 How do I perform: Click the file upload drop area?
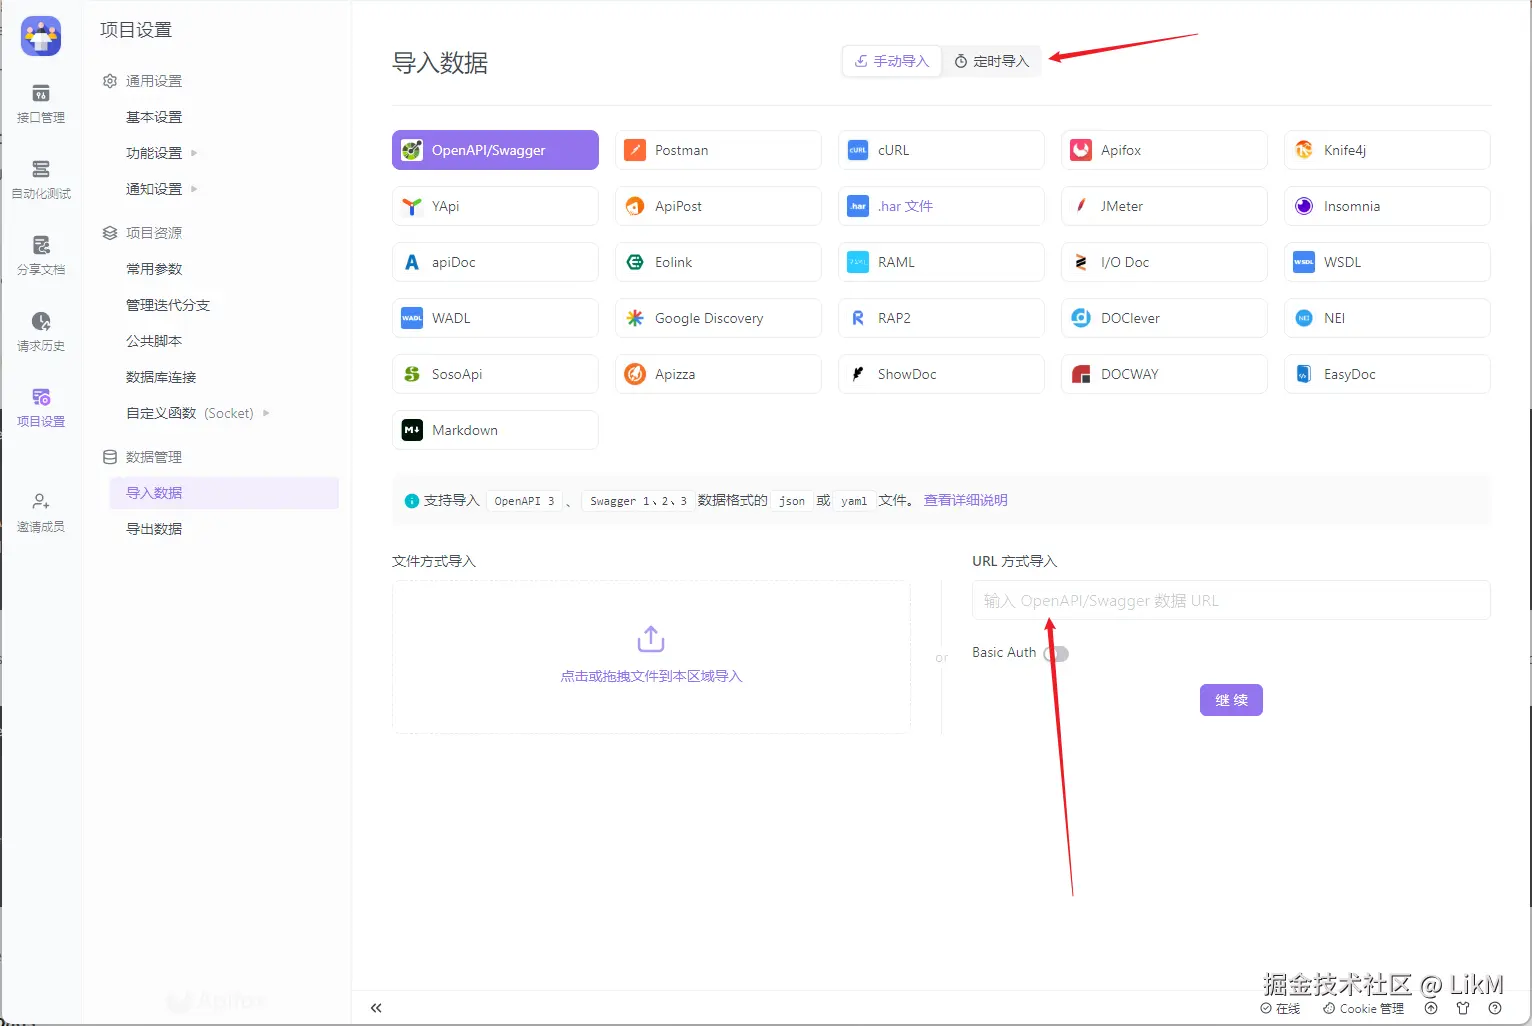651,657
